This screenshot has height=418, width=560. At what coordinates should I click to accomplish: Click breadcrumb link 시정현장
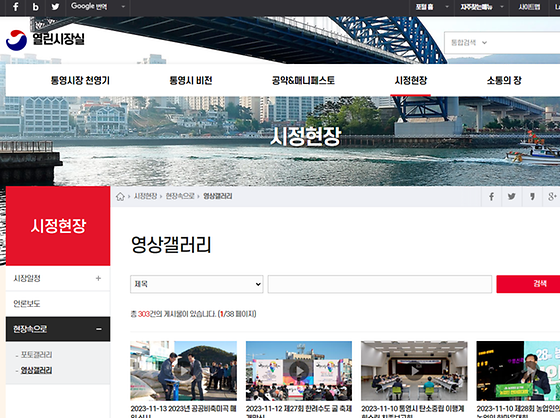click(145, 196)
